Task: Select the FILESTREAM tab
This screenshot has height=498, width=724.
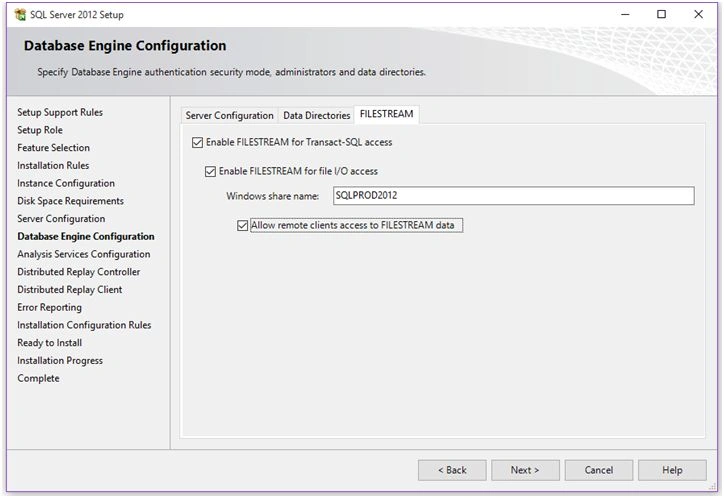Action: click(x=386, y=114)
